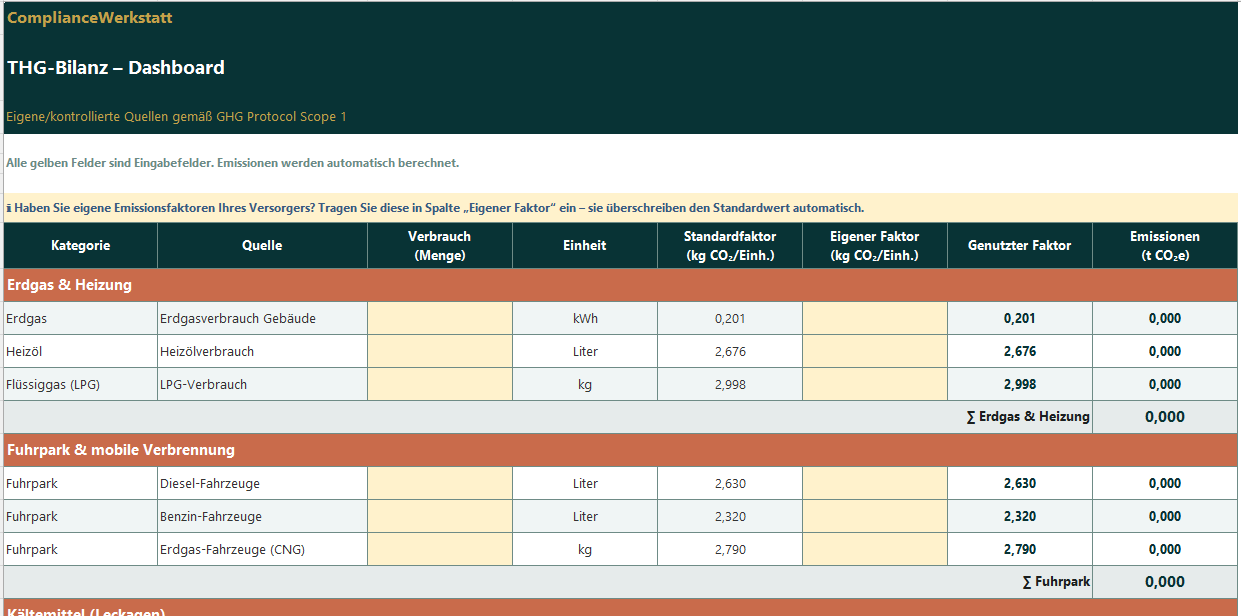The width and height of the screenshot is (1241, 616).
Task: Select the Heizölverbrauch Verbrauch input cell
Action: (x=439, y=352)
